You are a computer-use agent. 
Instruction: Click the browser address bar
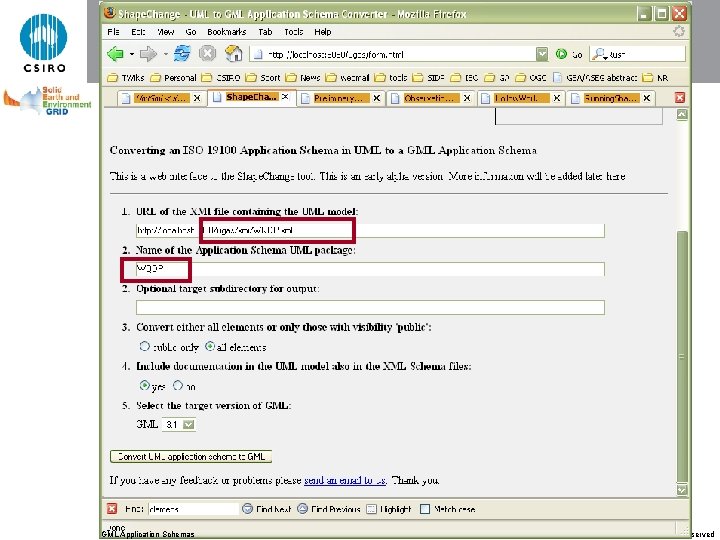click(399, 54)
